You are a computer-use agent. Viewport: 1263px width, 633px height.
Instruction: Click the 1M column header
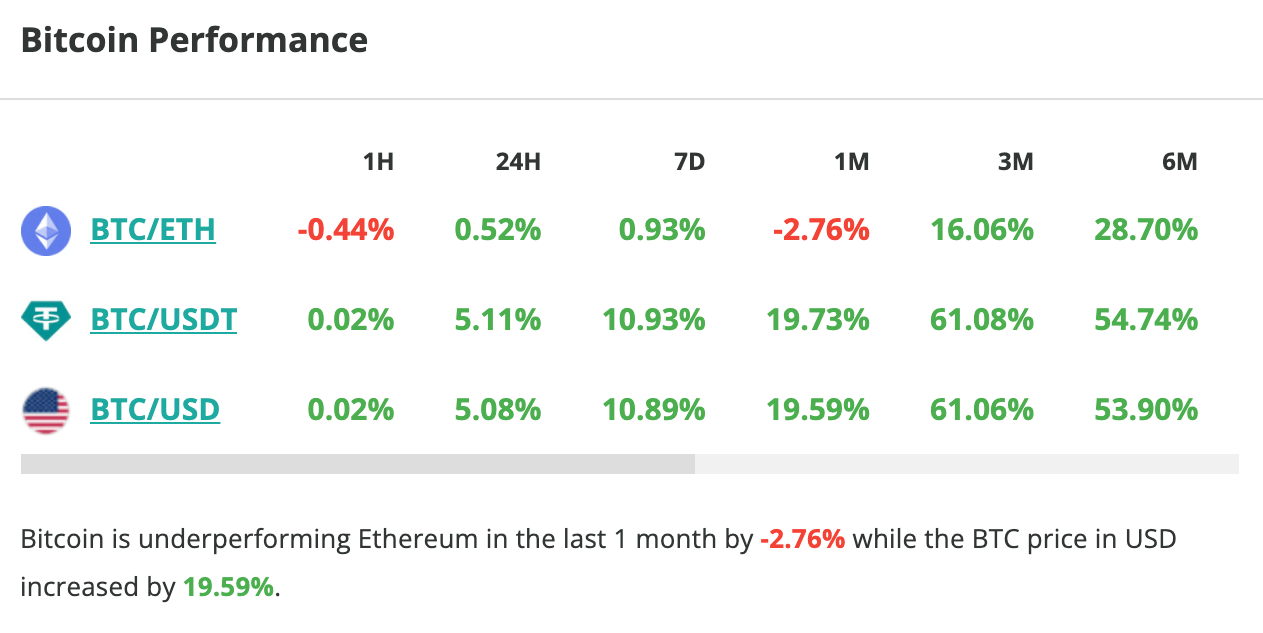[851, 161]
